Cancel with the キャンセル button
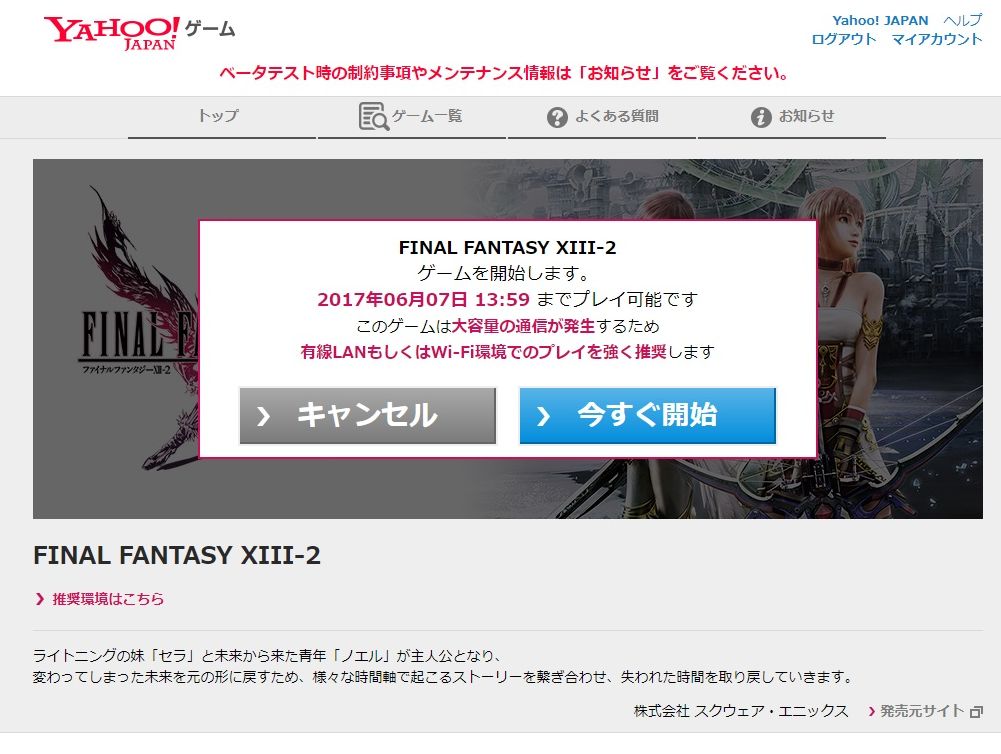Viewport: 1001px width, 754px height. 368,416
